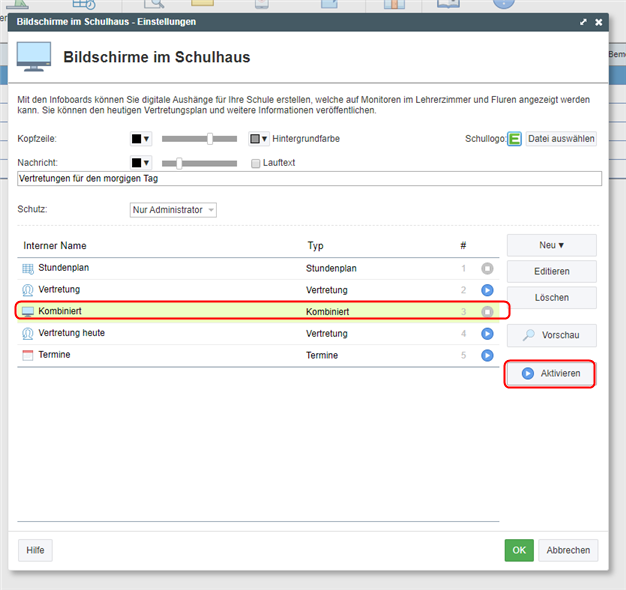The width and height of the screenshot is (626, 590).
Task: Adjust the Kopfzeile size slider
Action: coord(210,139)
